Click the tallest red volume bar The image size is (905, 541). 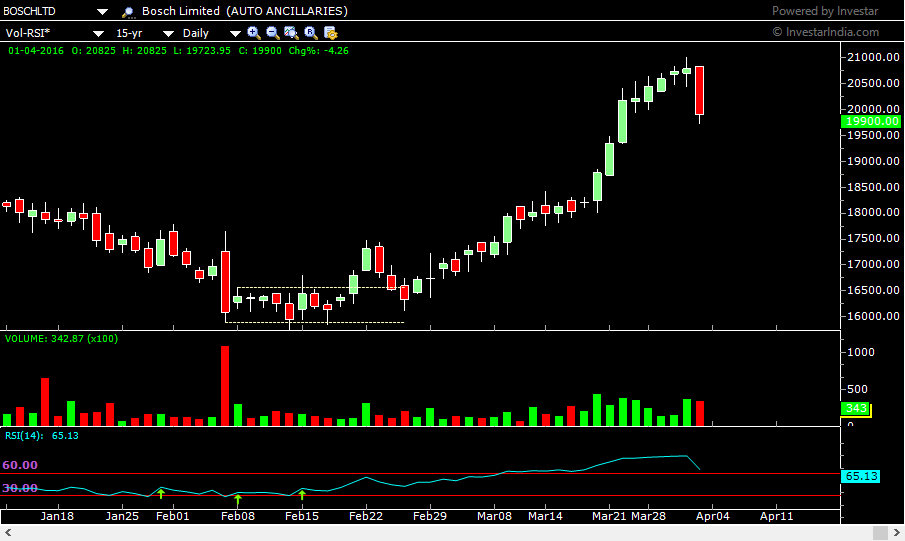pyautogui.click(x=225, y=386)
